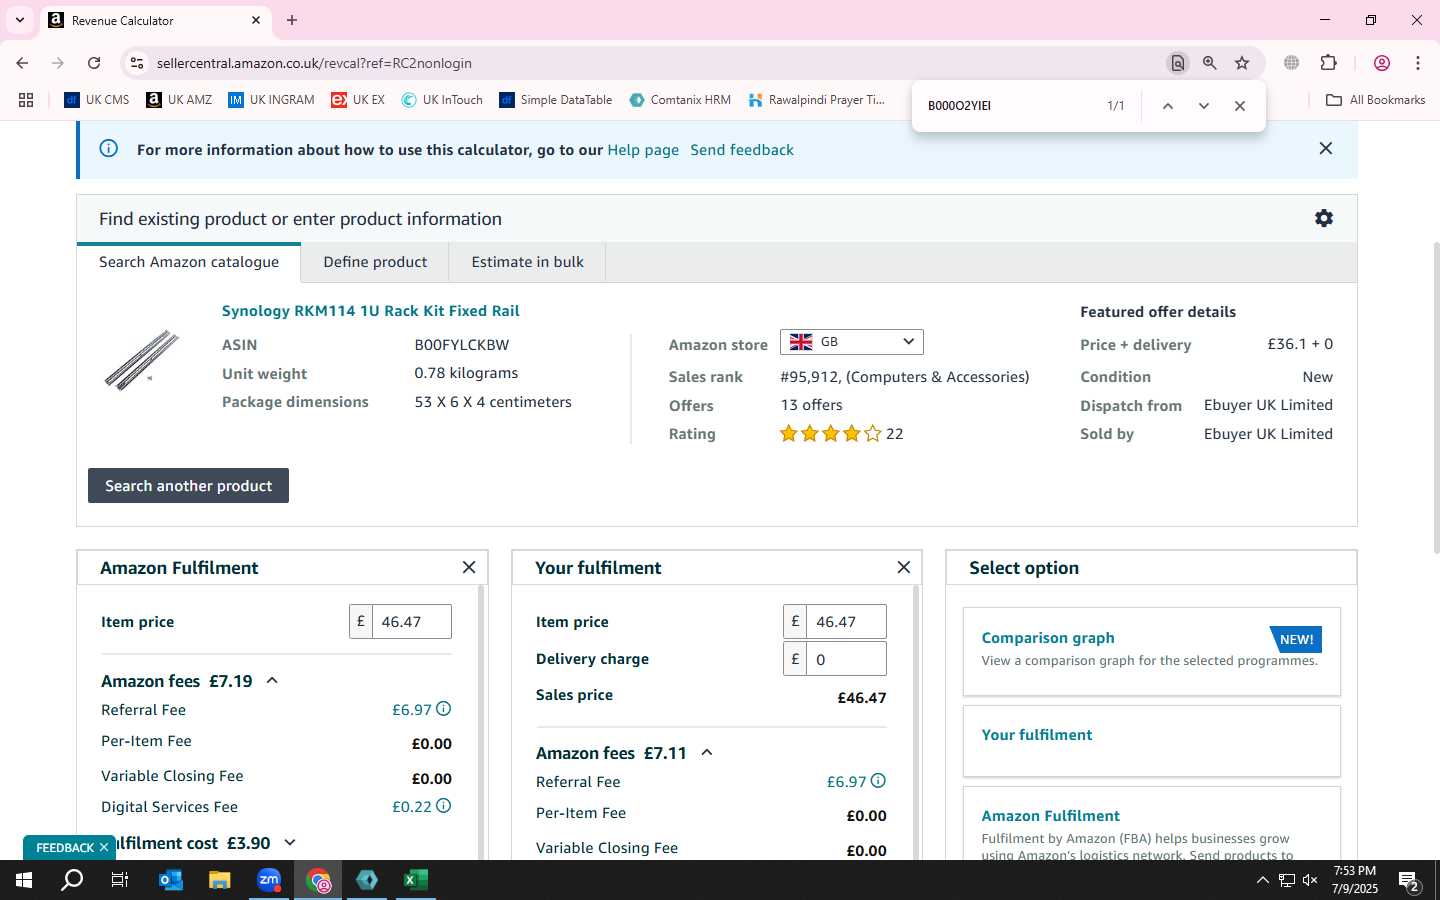Viewport: 1440px width, 900px height.
Task: Open the browser extensions puzzle icon
Action: tap(1329, 63)
